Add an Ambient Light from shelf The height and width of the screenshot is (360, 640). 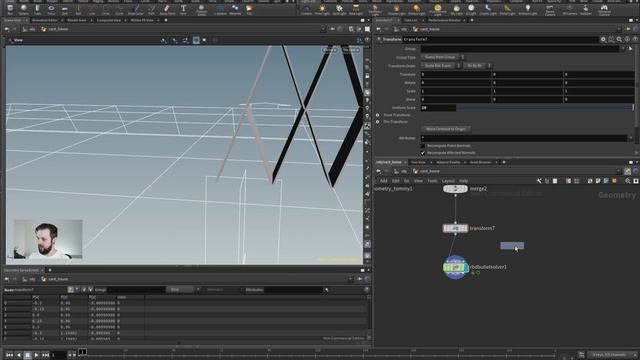tap(528, 9)
